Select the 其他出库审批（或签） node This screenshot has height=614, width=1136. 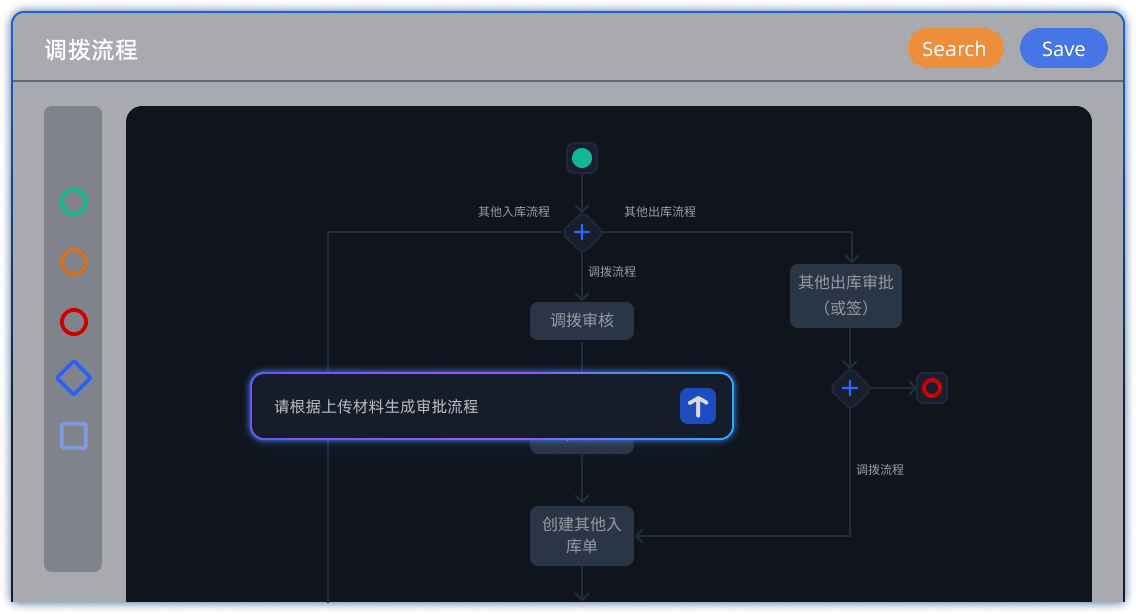[x=845, y=295]
